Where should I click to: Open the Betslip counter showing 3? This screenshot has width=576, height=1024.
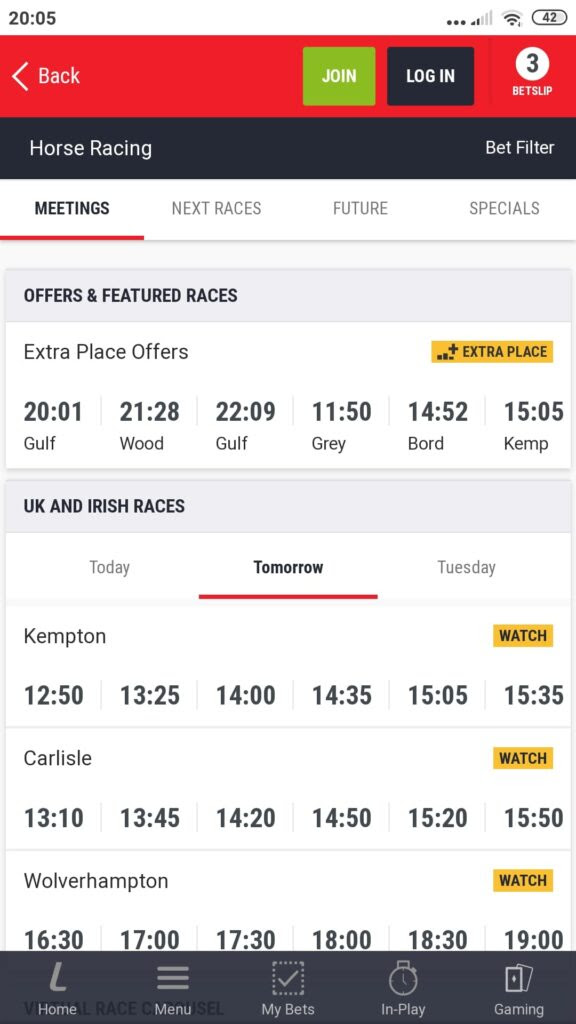tap(532, 72)
